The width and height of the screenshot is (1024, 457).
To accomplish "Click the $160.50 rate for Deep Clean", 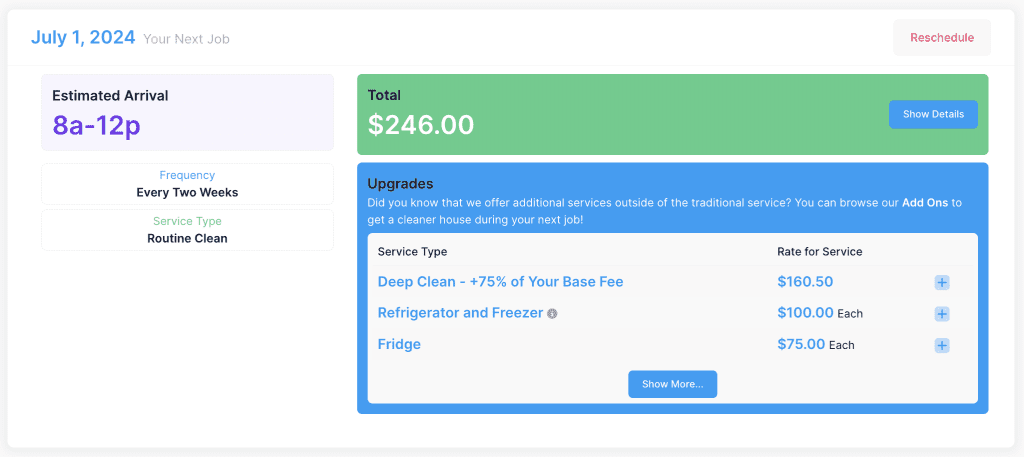I will [805, 282].
